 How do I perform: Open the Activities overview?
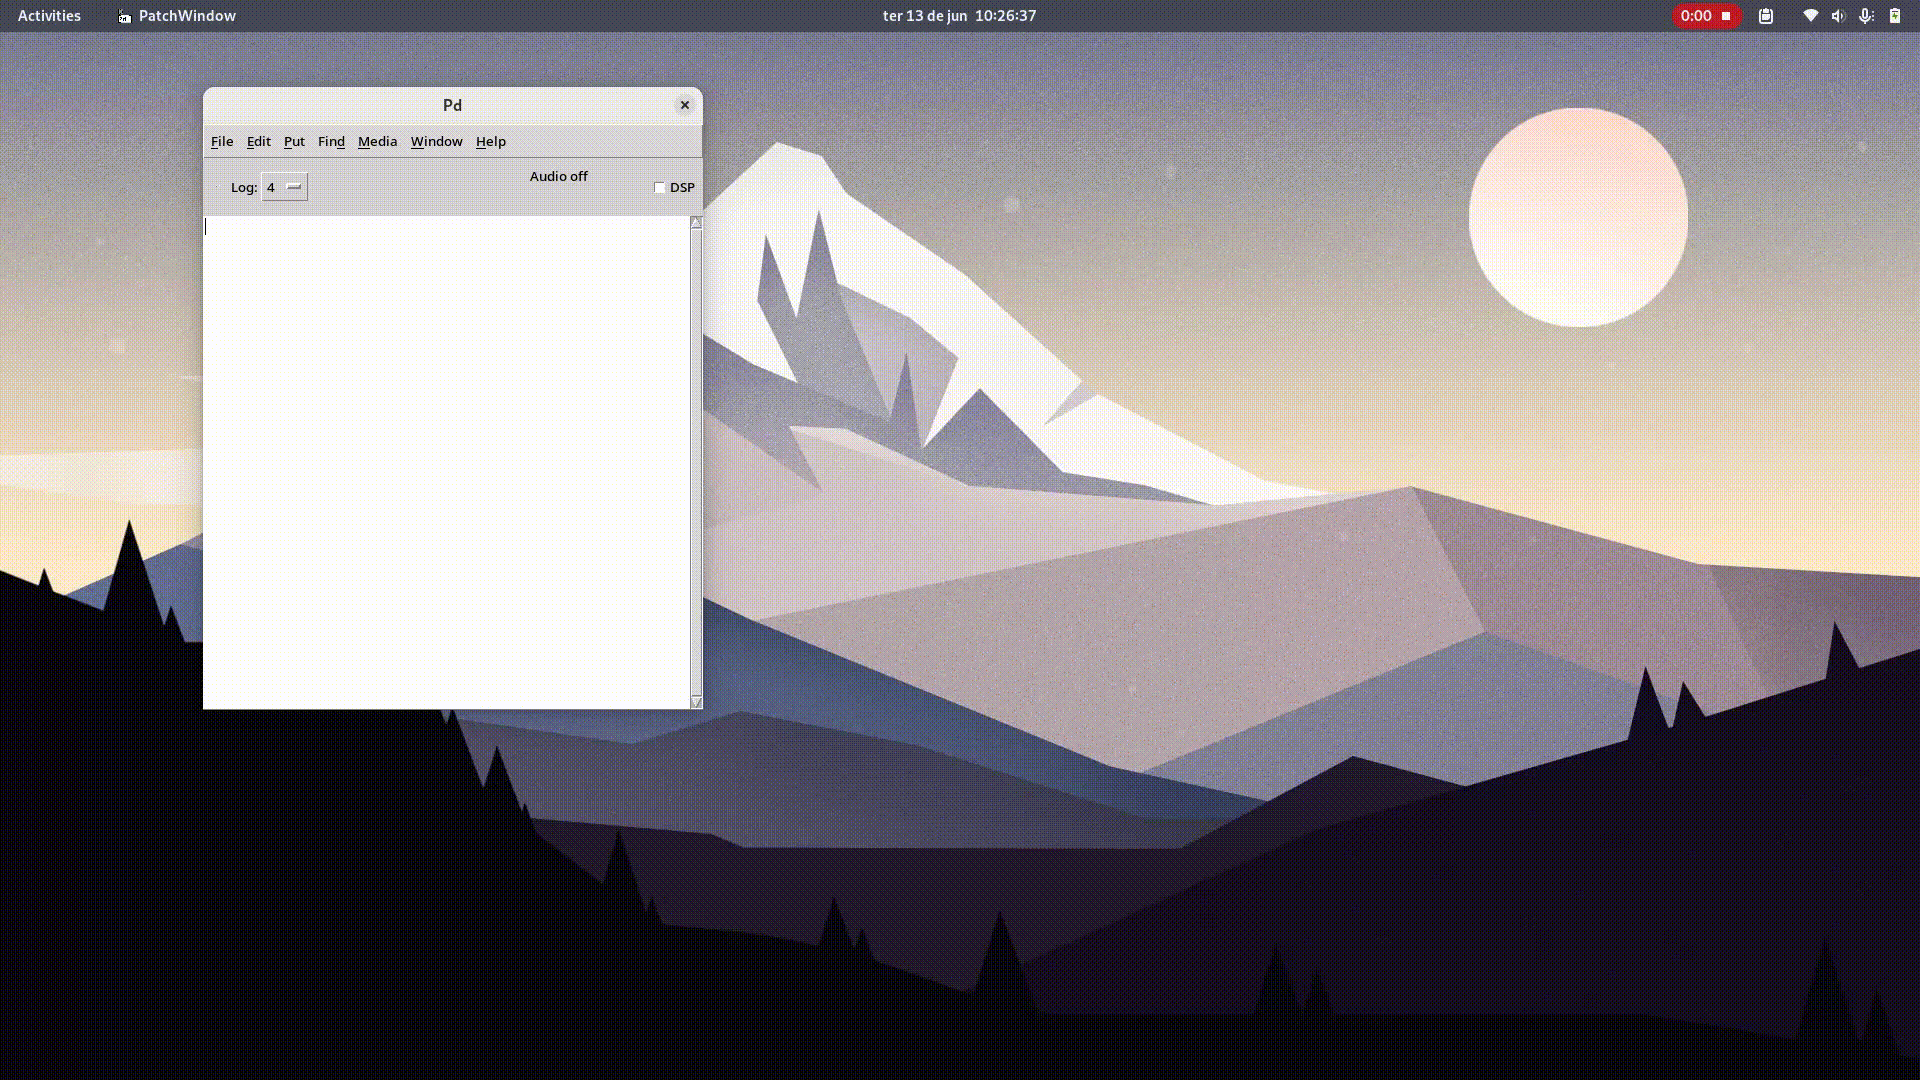click(x=49, y=15)
